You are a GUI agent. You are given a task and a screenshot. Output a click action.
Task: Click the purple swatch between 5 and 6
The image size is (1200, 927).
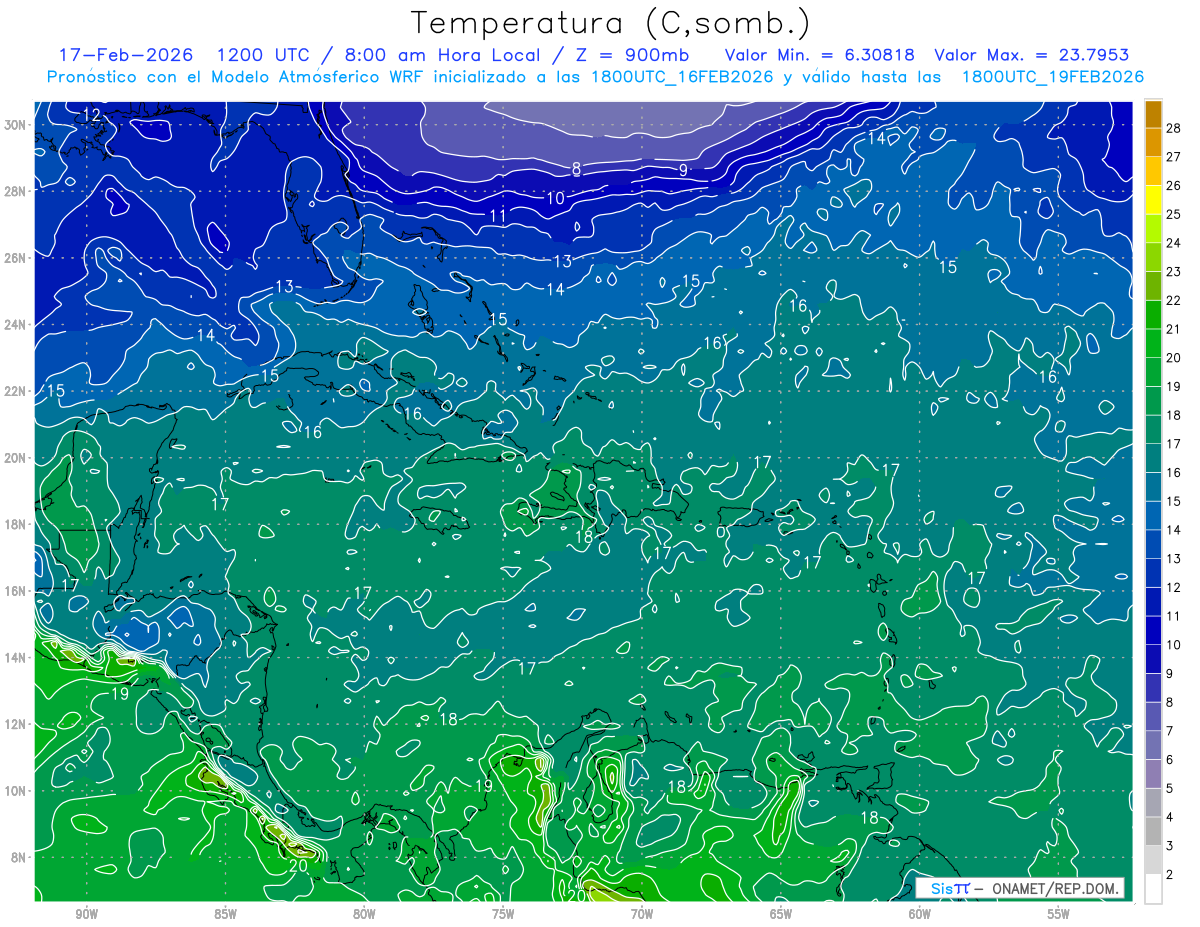coord(1153,774)
